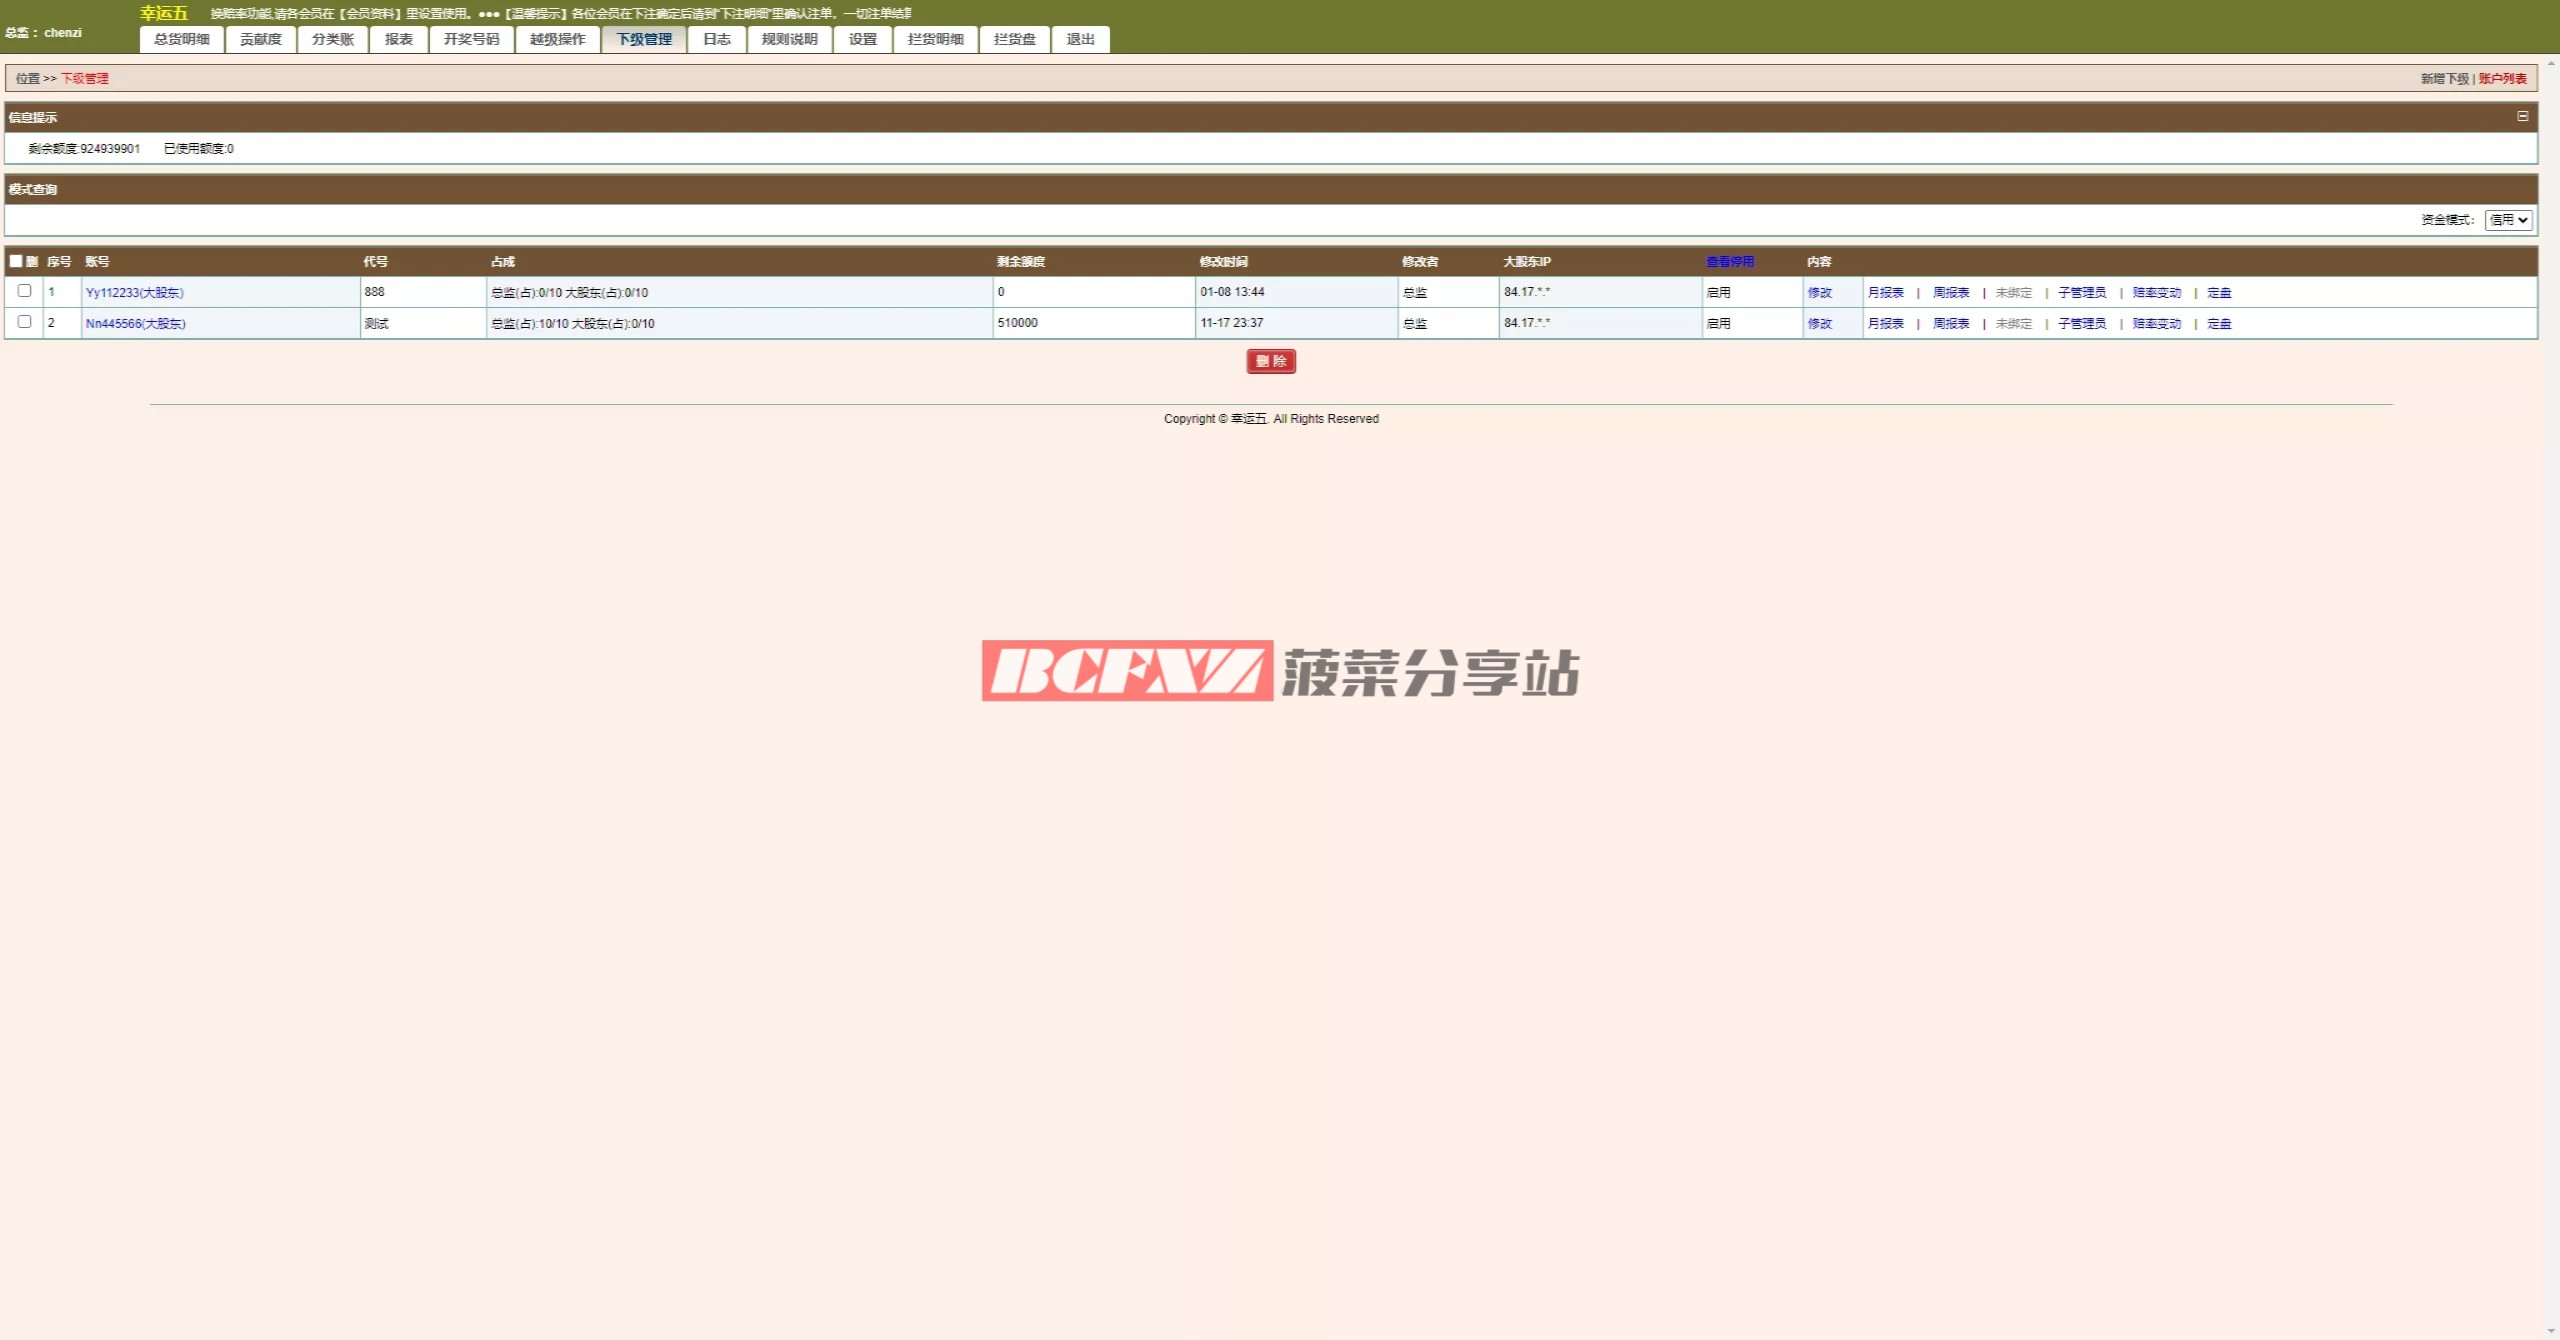
Task: Click the 新增下级 link
Action: coord(2444,78)
